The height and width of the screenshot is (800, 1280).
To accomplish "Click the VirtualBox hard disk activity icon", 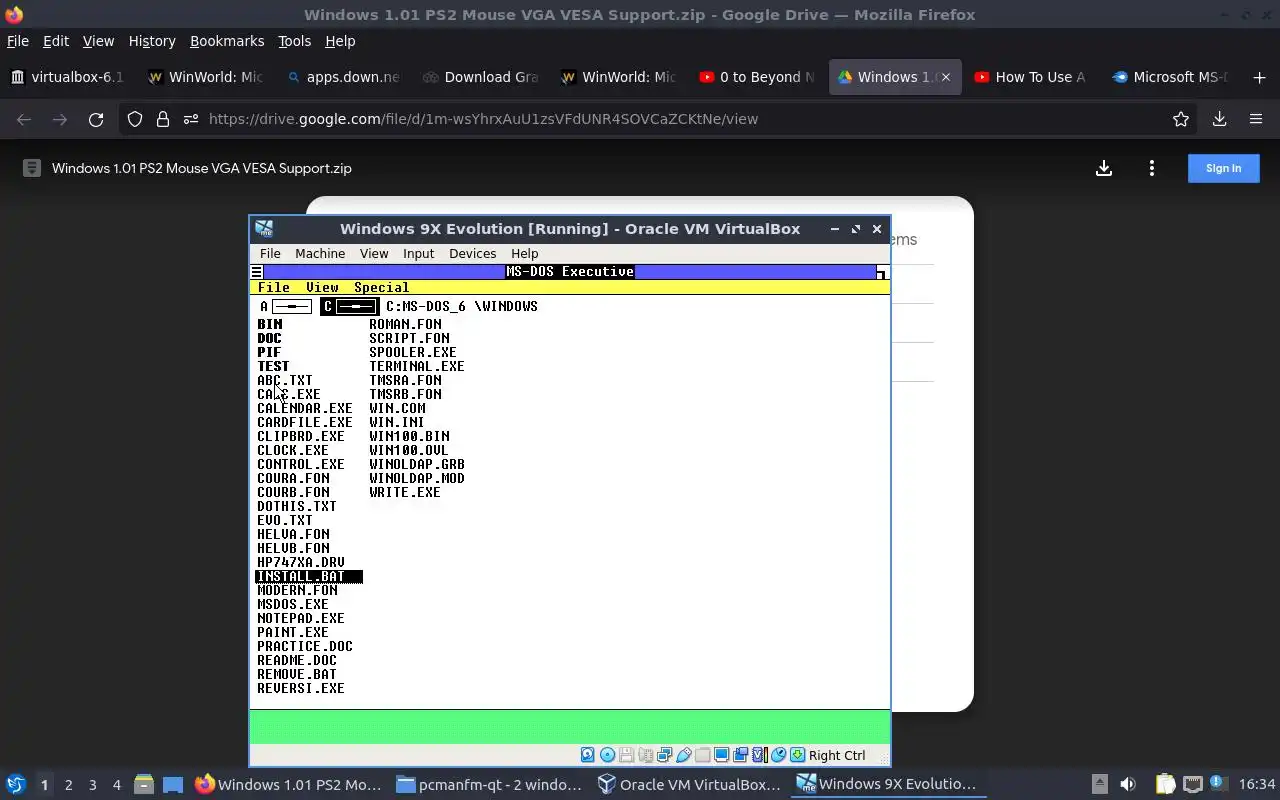I will 588,755.
